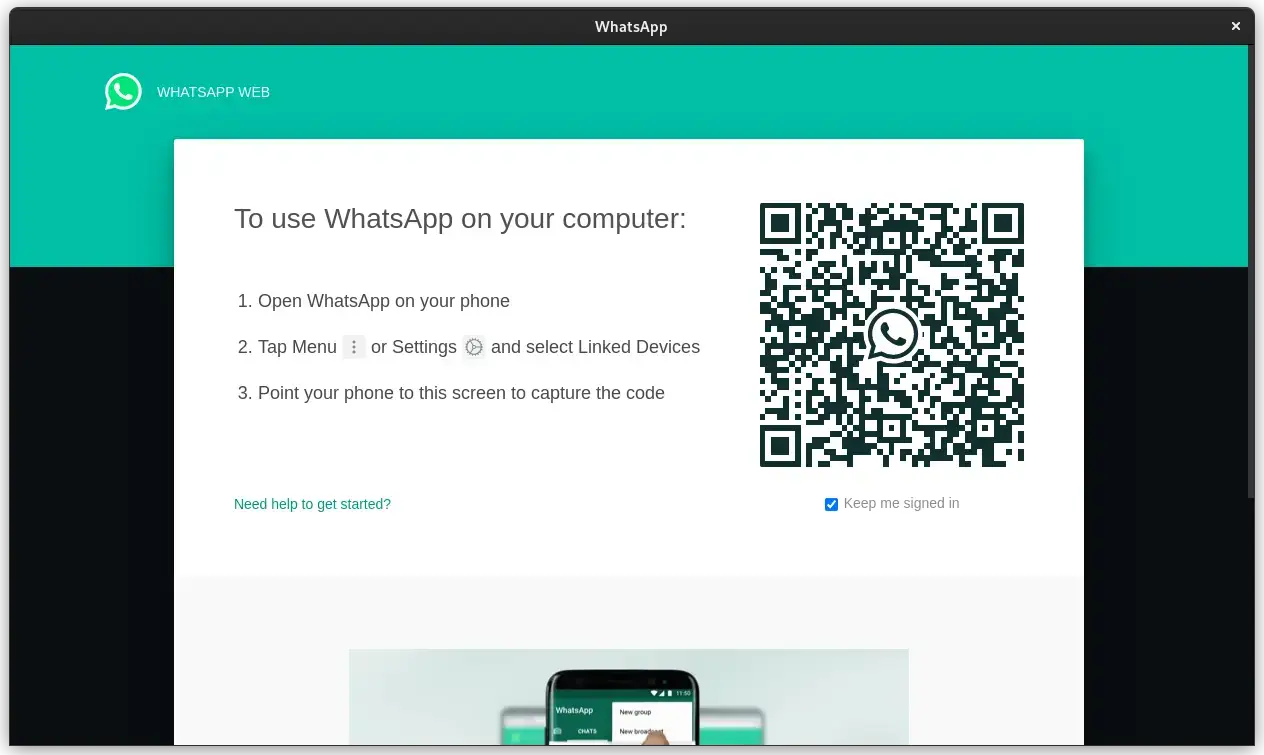Click the WhatsApp logo inside the QR code
The image size is (1264, 755).
click(892, 334)
